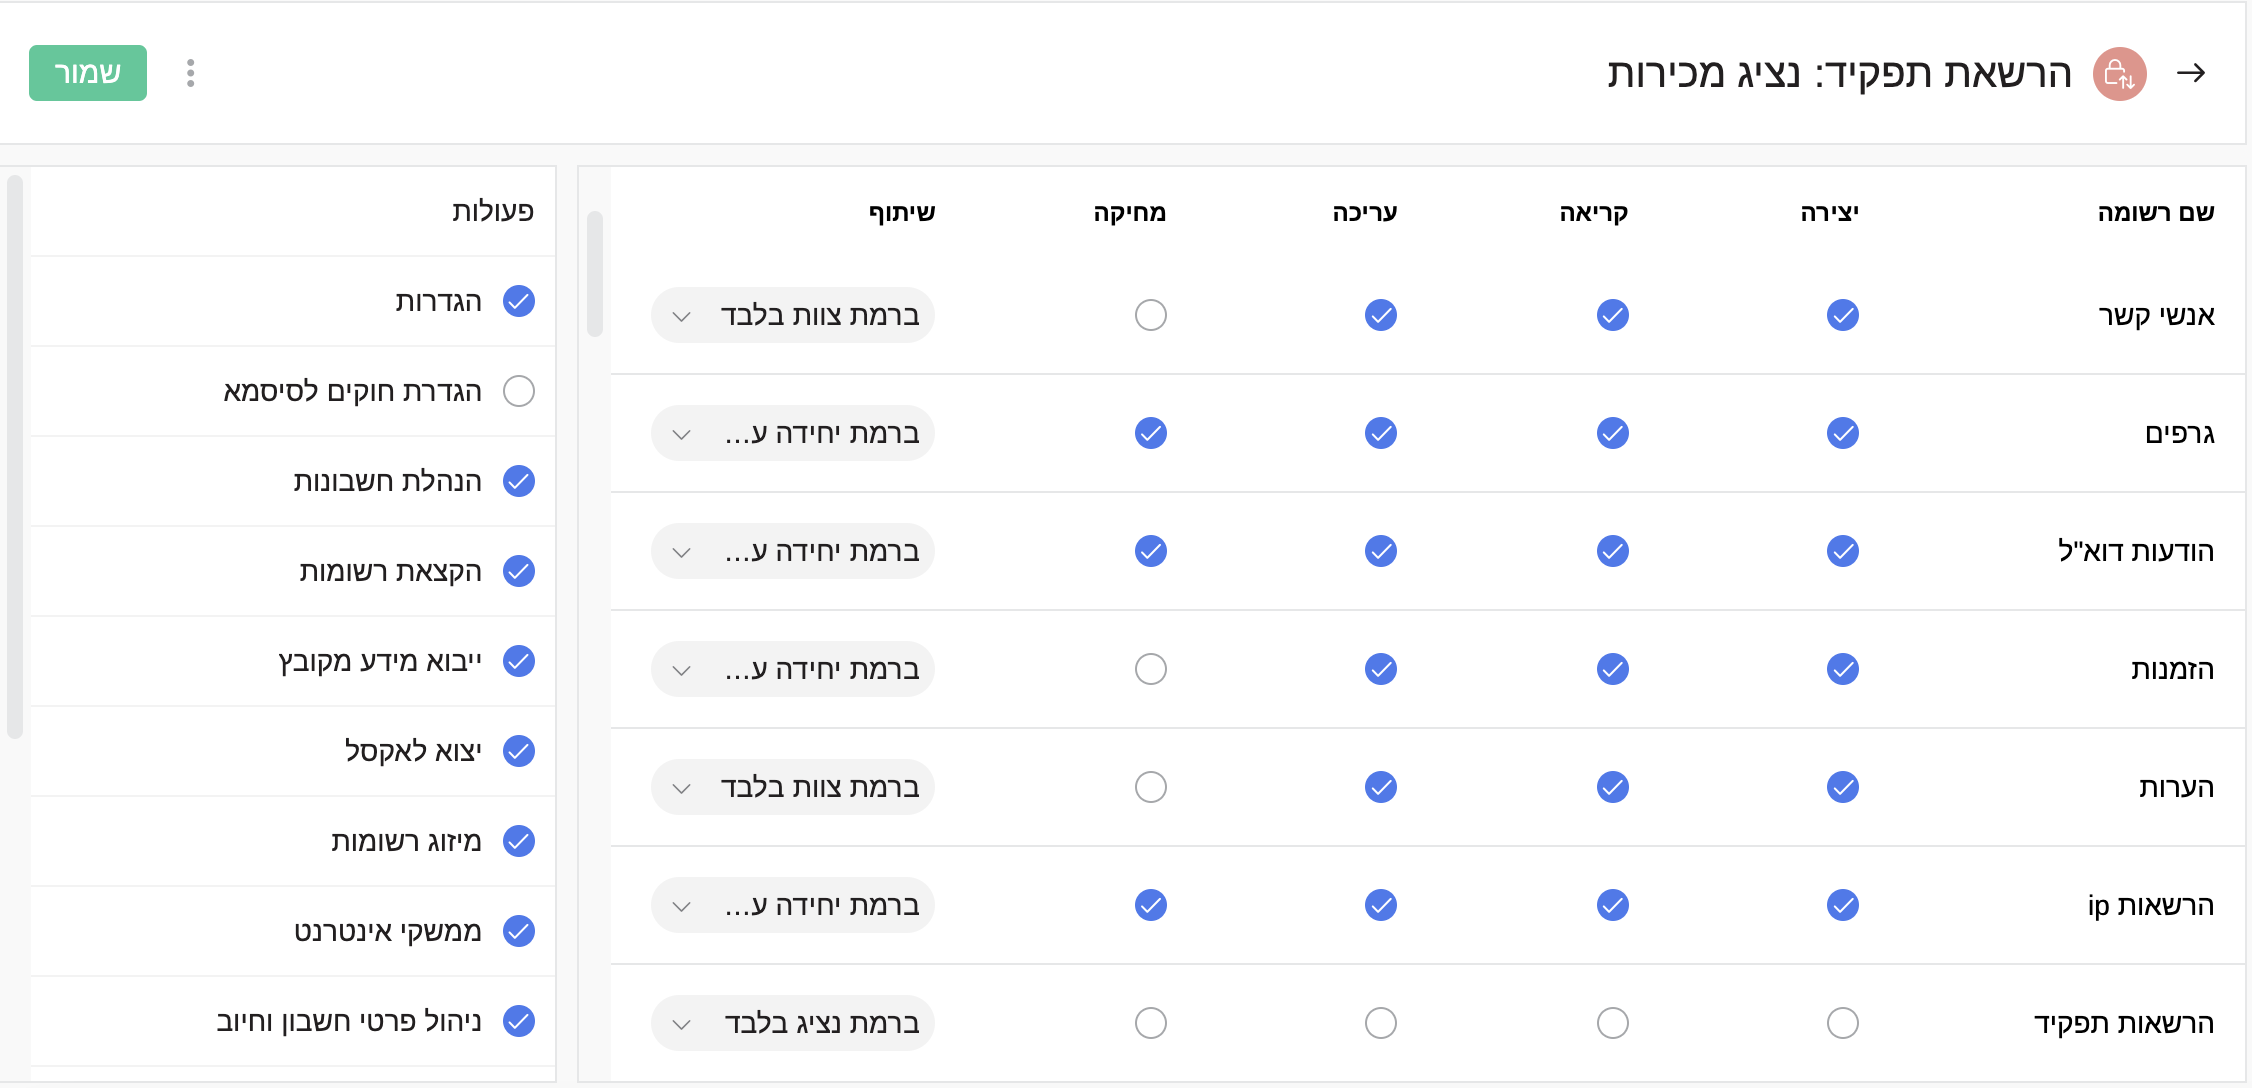Open sharing dropdown for הערות row
The width and height of the screenshot is (2252, 1088).
(792, 787)
